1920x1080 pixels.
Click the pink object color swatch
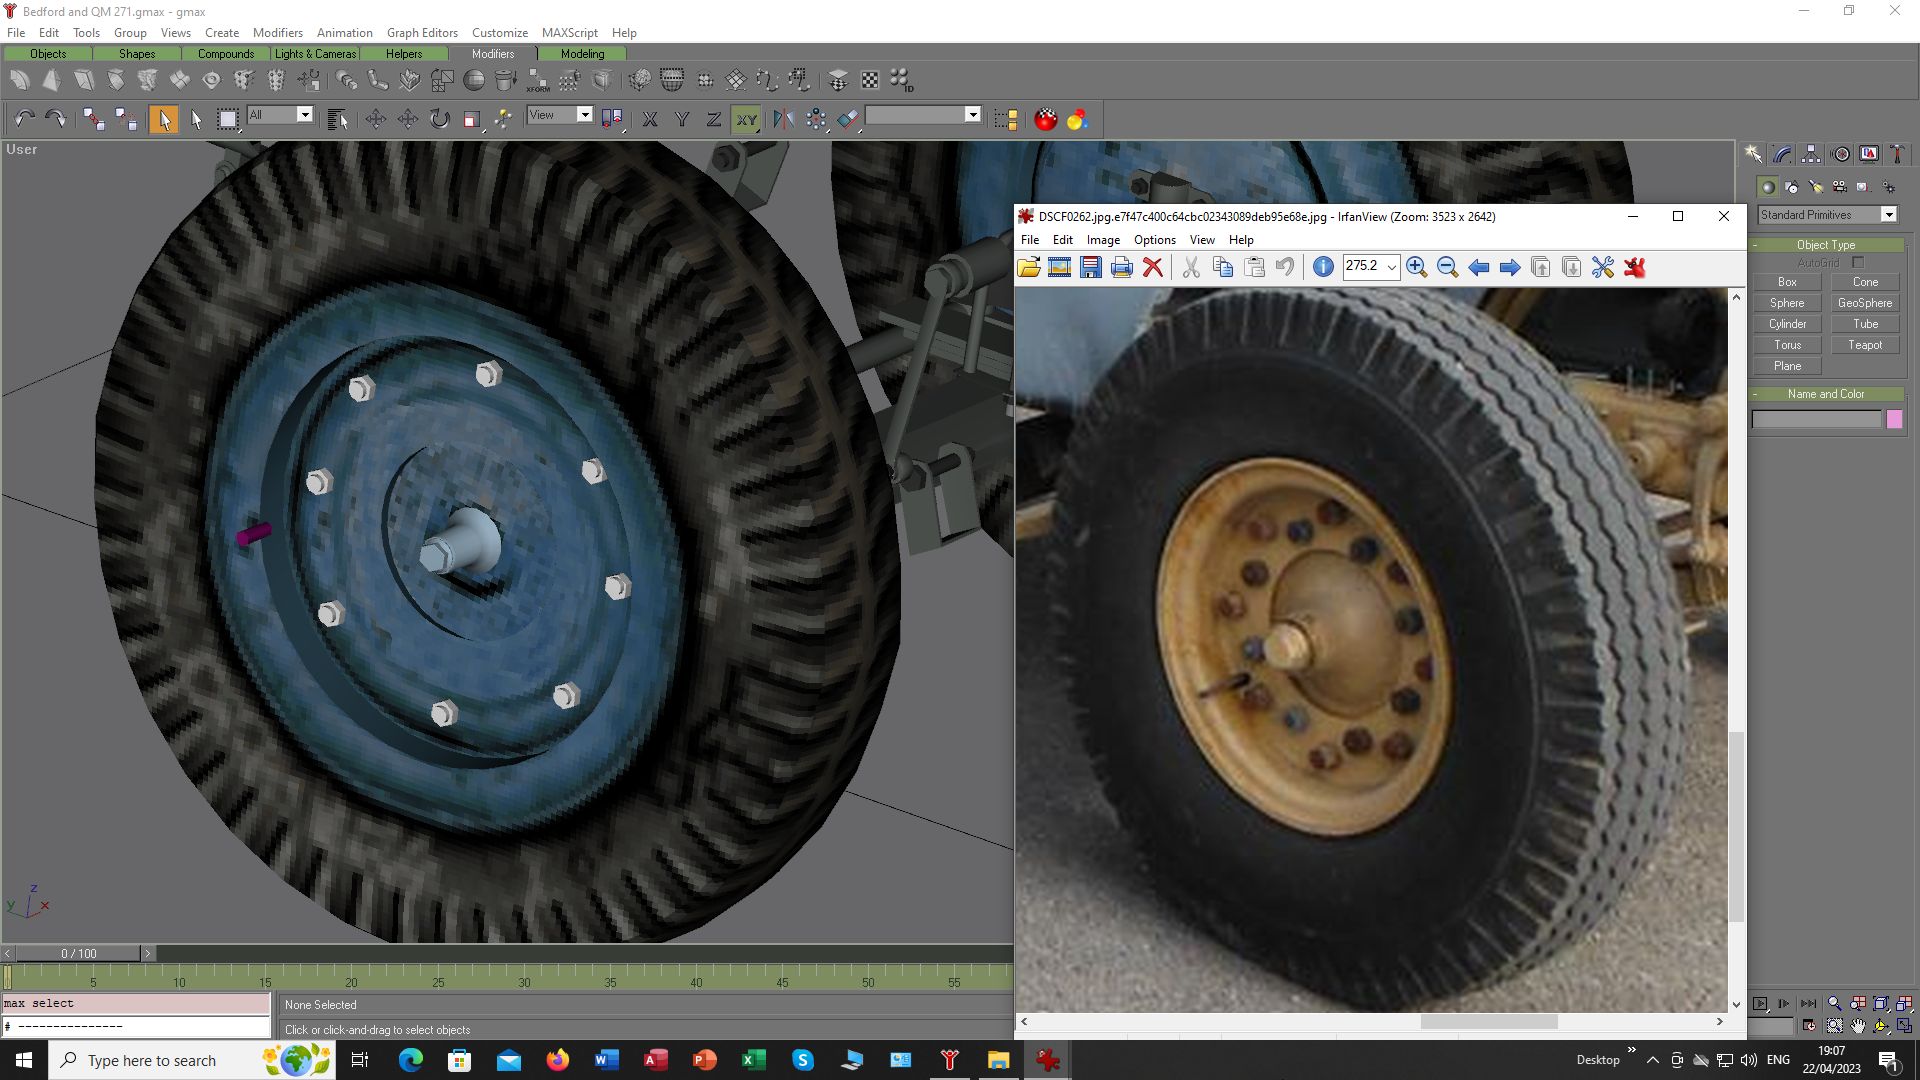(1894, 420)
